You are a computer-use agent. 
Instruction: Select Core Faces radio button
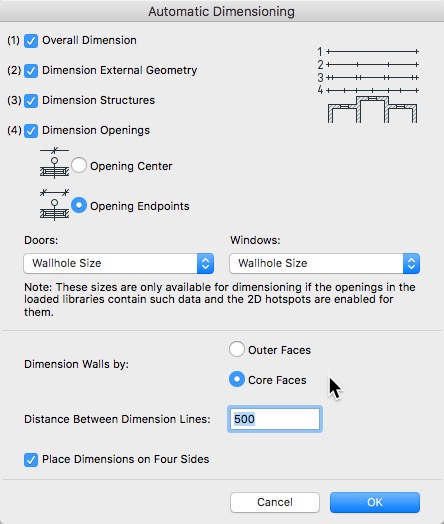coord(237,379)
